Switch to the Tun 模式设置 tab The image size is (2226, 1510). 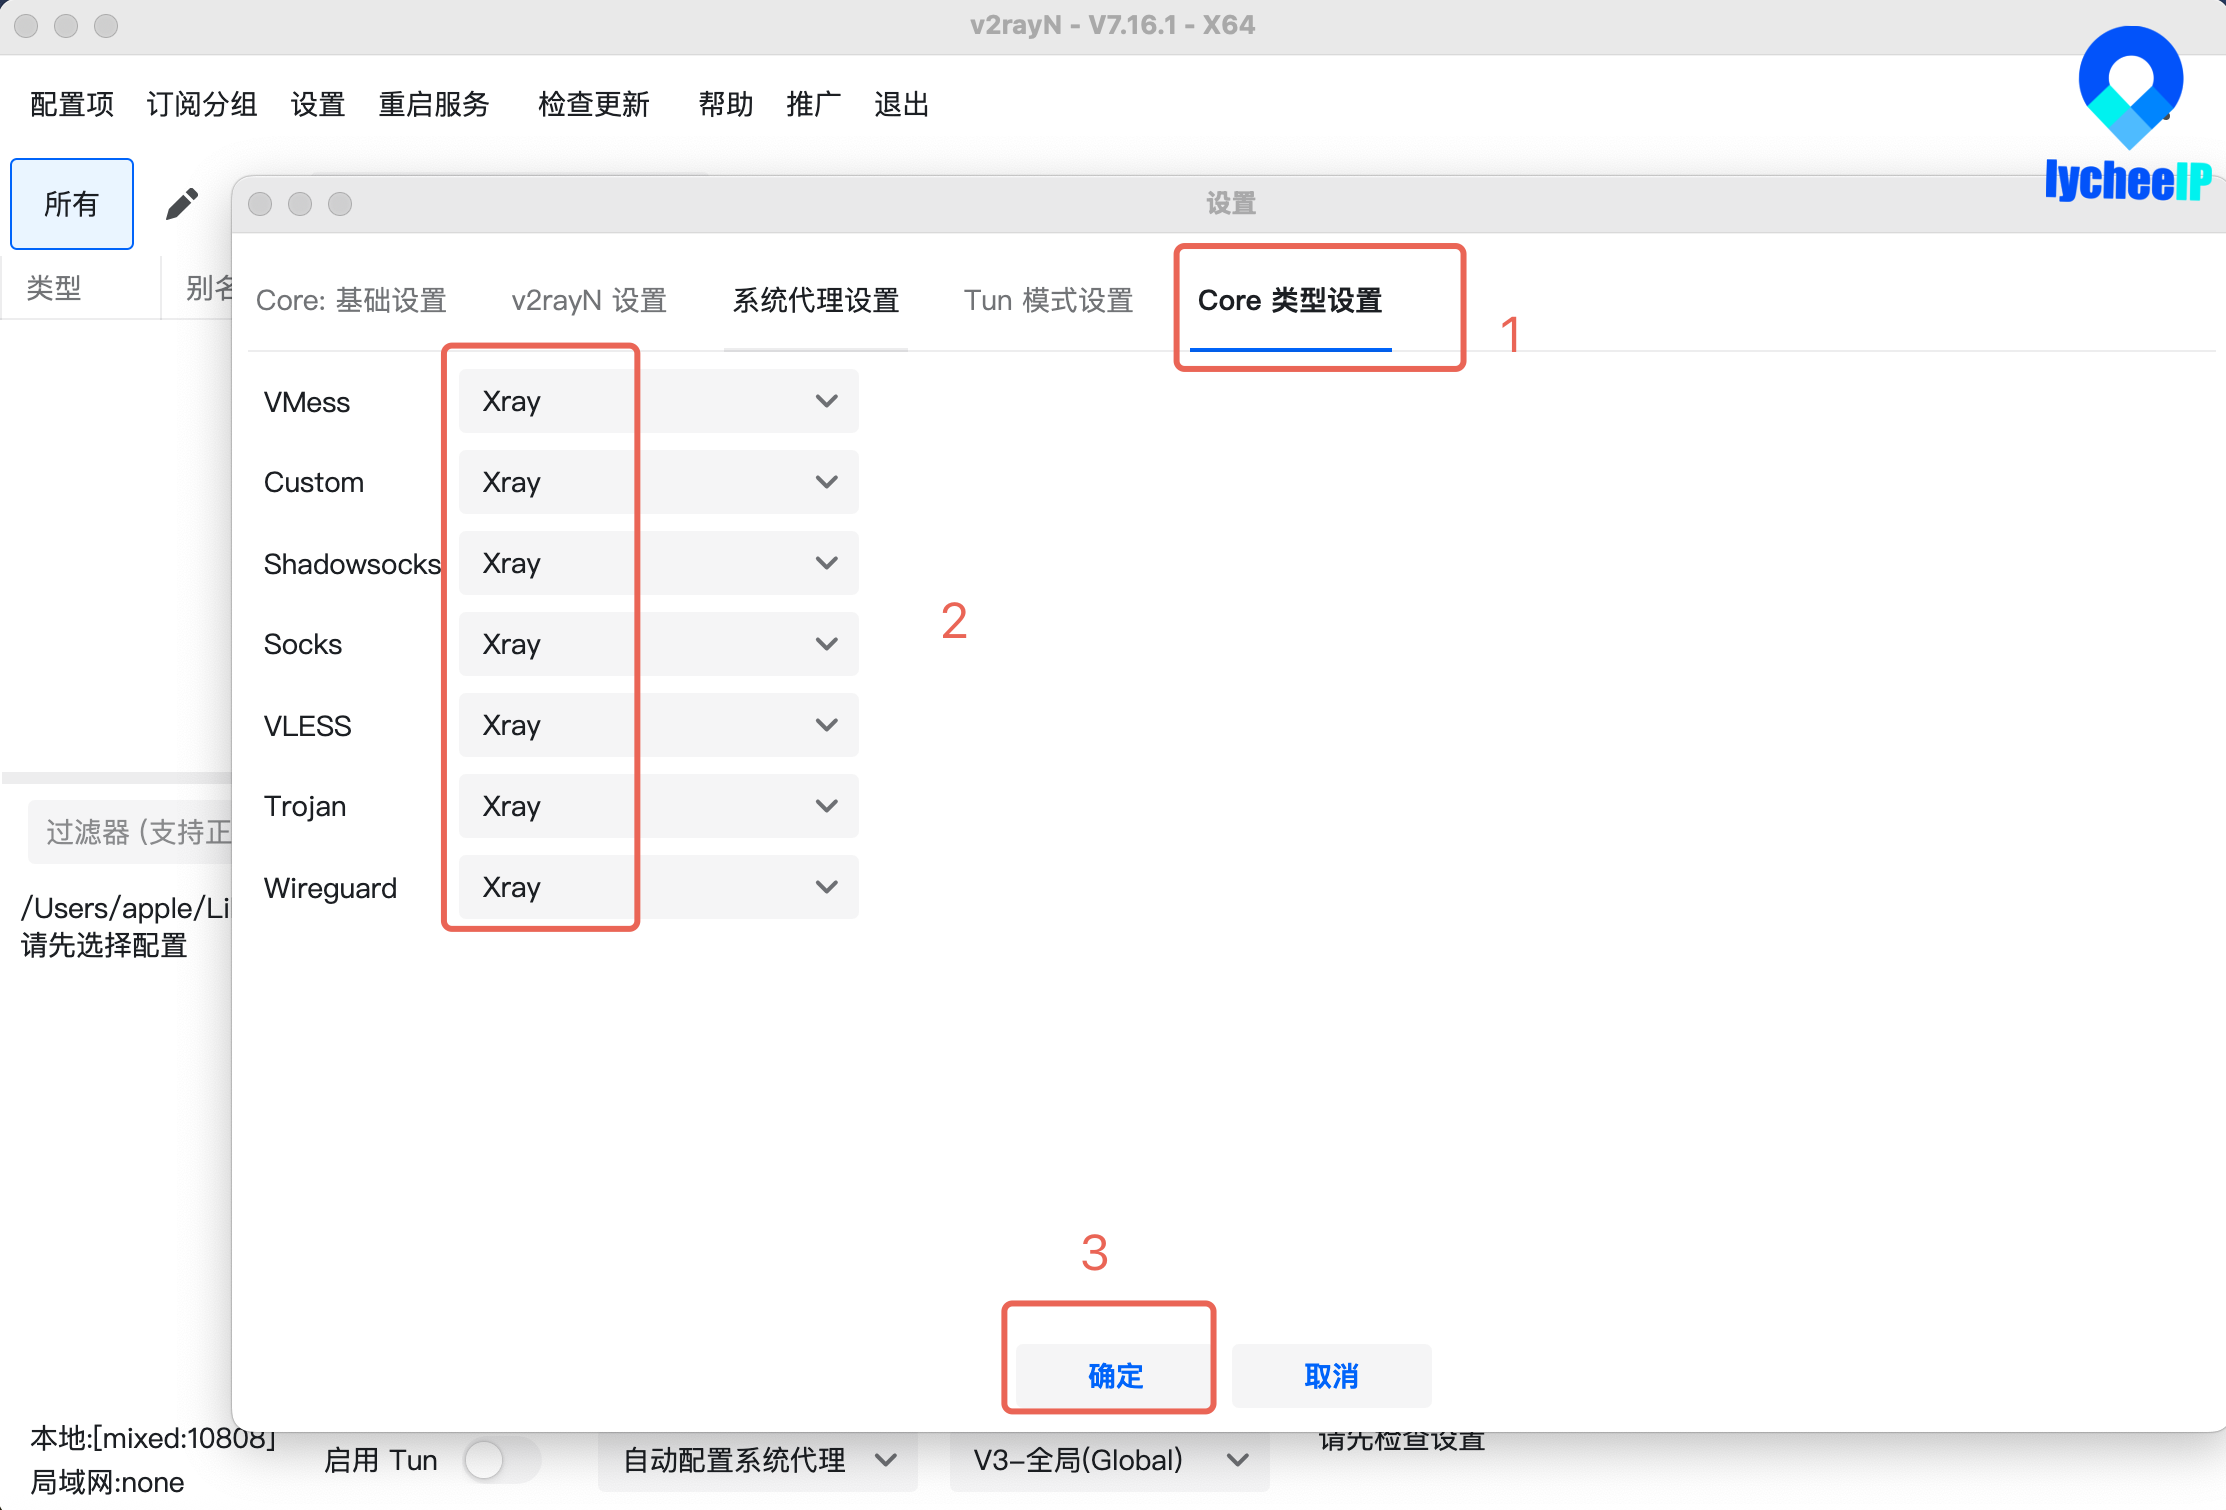pyautogui.click(x=1048, y=300)
